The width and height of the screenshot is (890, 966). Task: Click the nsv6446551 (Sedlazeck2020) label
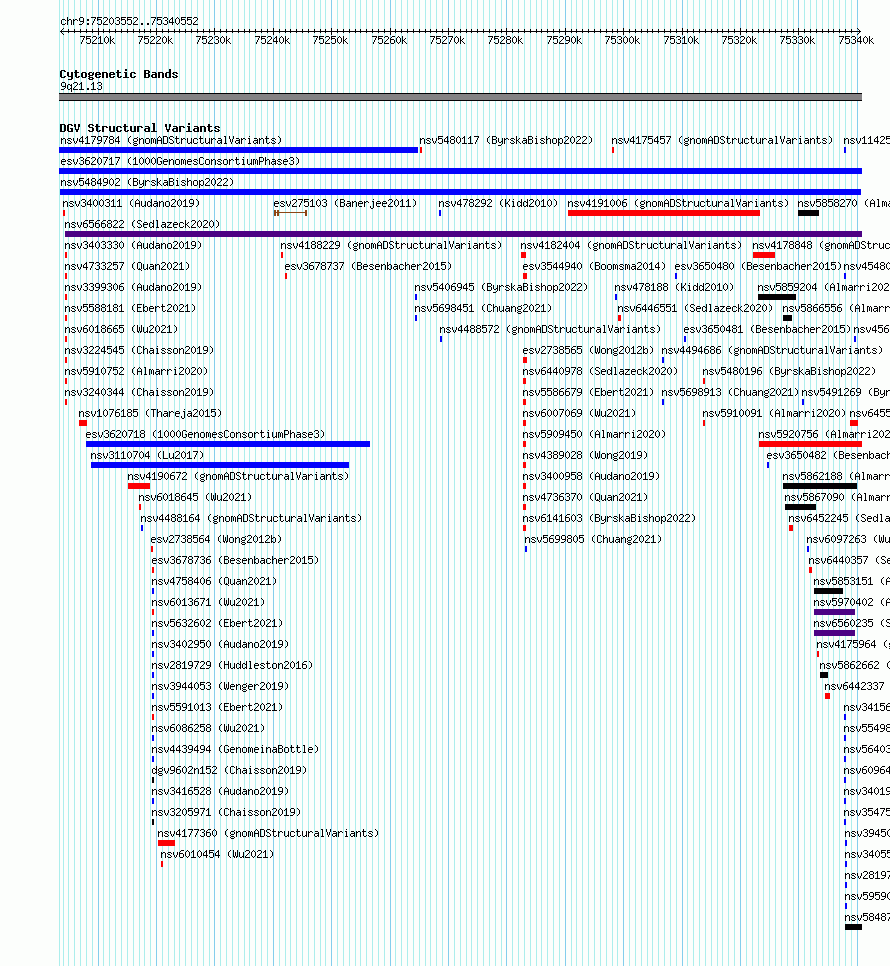(695, 308)
